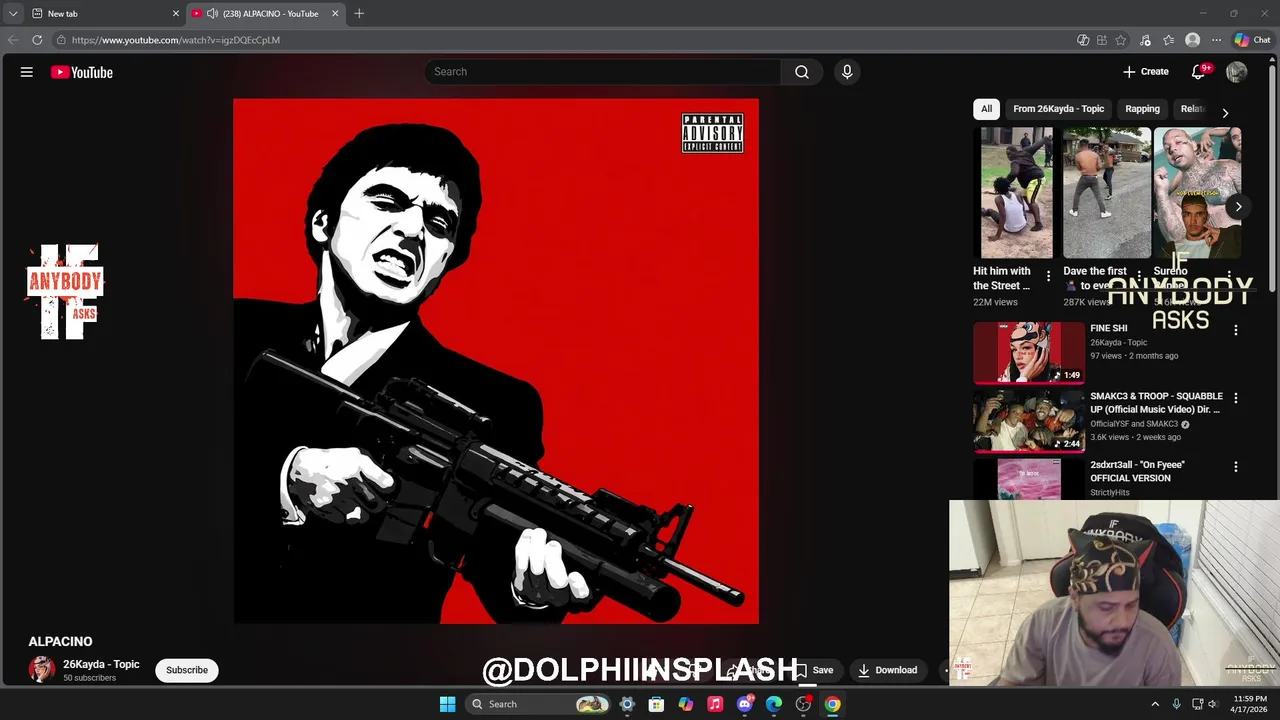Mute the tab via speaker icon on ALPACINO tab

tap(212, 13)
